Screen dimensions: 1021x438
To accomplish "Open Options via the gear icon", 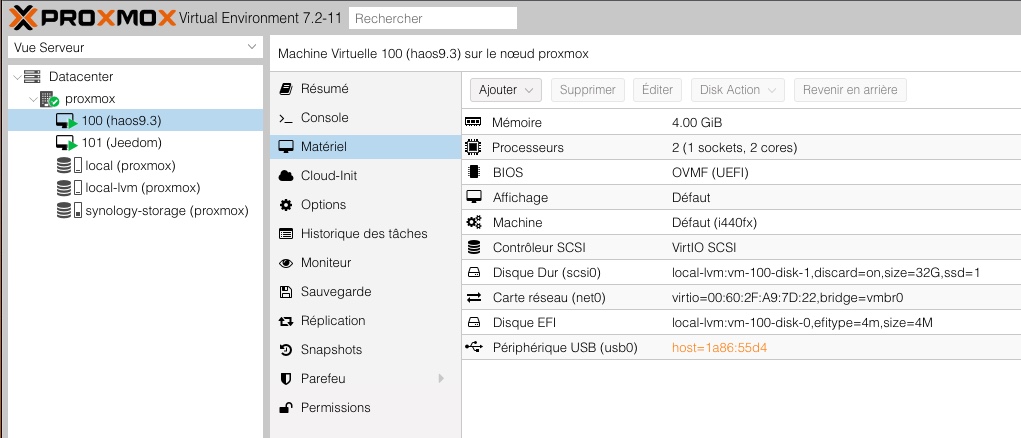I will [x=285, y=205].
